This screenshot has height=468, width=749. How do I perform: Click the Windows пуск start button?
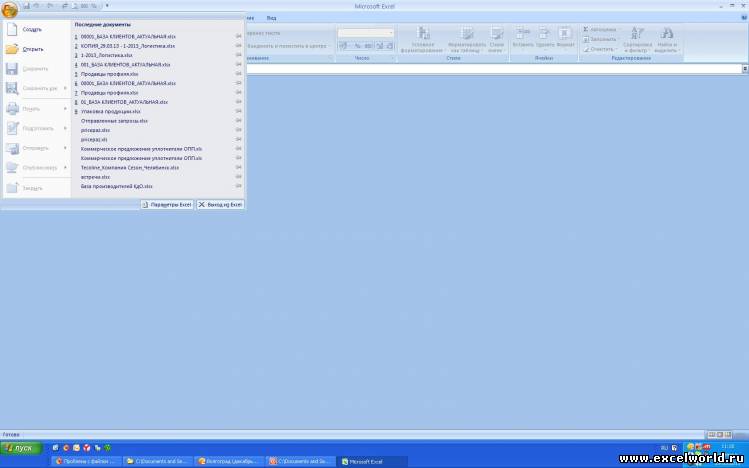[x=21, y=448]
